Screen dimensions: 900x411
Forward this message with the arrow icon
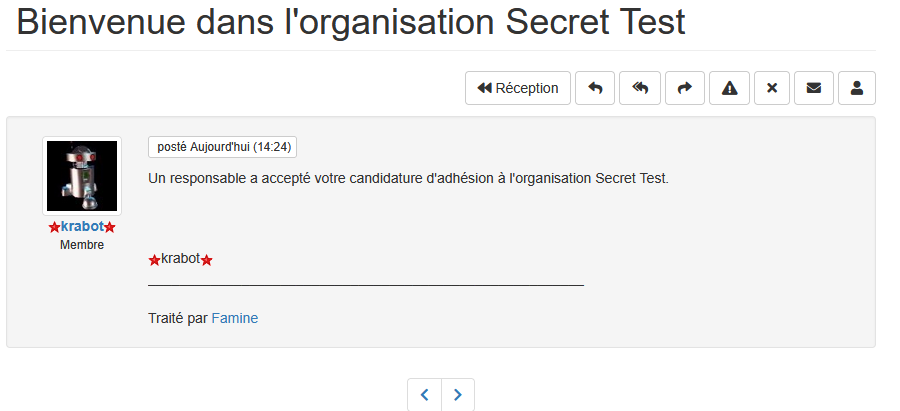tap(685, 88)
